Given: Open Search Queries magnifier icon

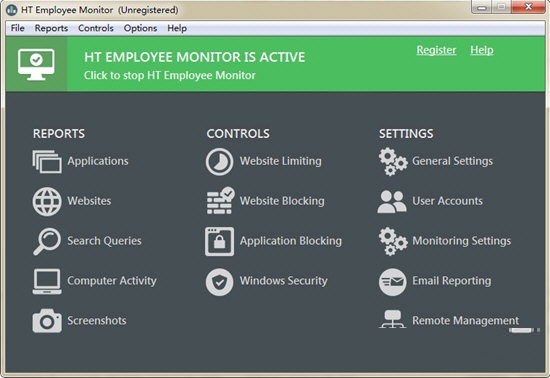Looking at the screenshot, I should pyautogui.click(x=47, y=241).
